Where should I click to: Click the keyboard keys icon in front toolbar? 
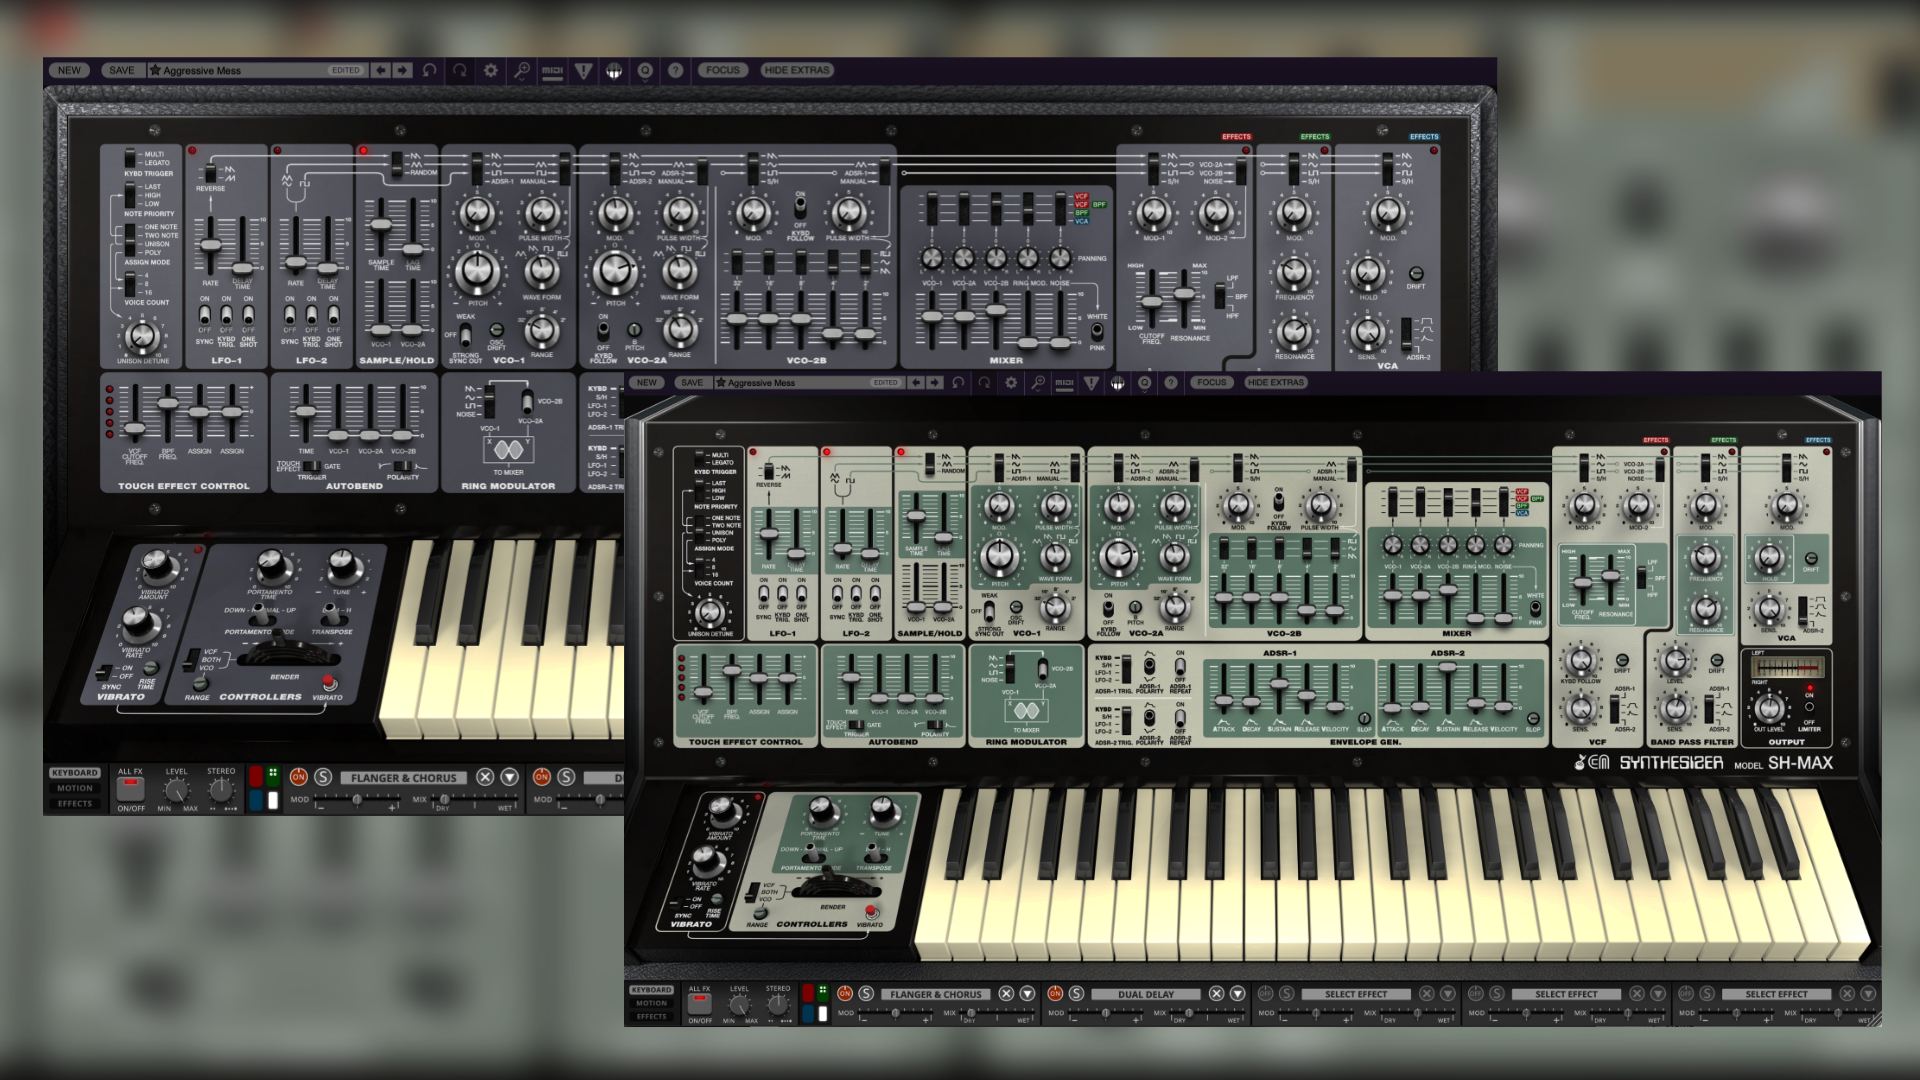click(x=1118, y=383)
